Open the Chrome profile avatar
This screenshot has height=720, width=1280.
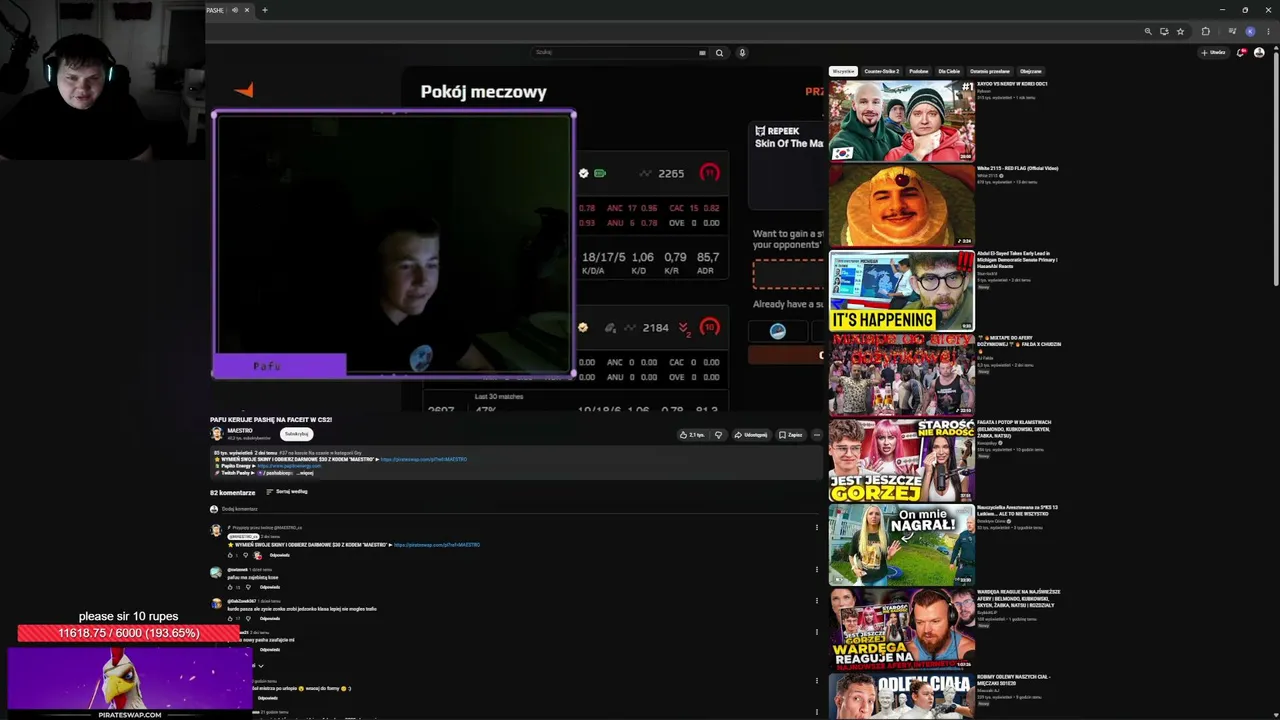click(x=1250, y=32)
